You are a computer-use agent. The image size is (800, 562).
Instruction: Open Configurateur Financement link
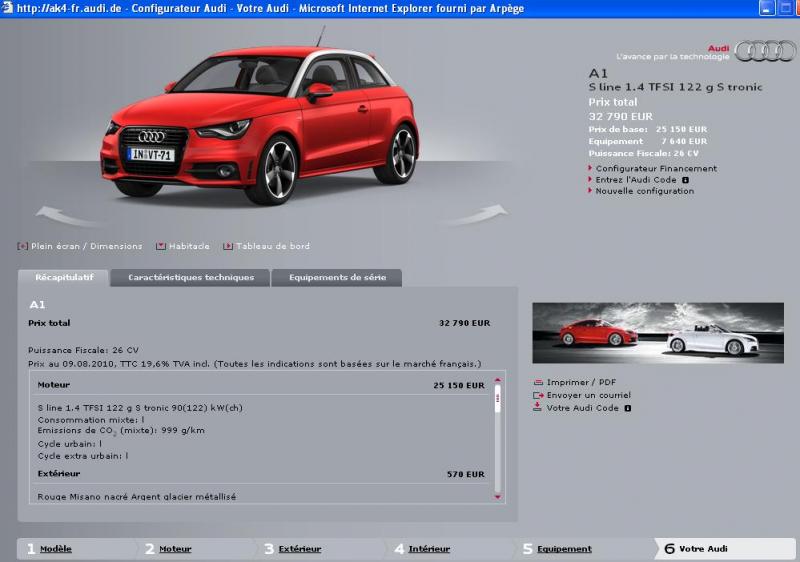click(656, 168)
